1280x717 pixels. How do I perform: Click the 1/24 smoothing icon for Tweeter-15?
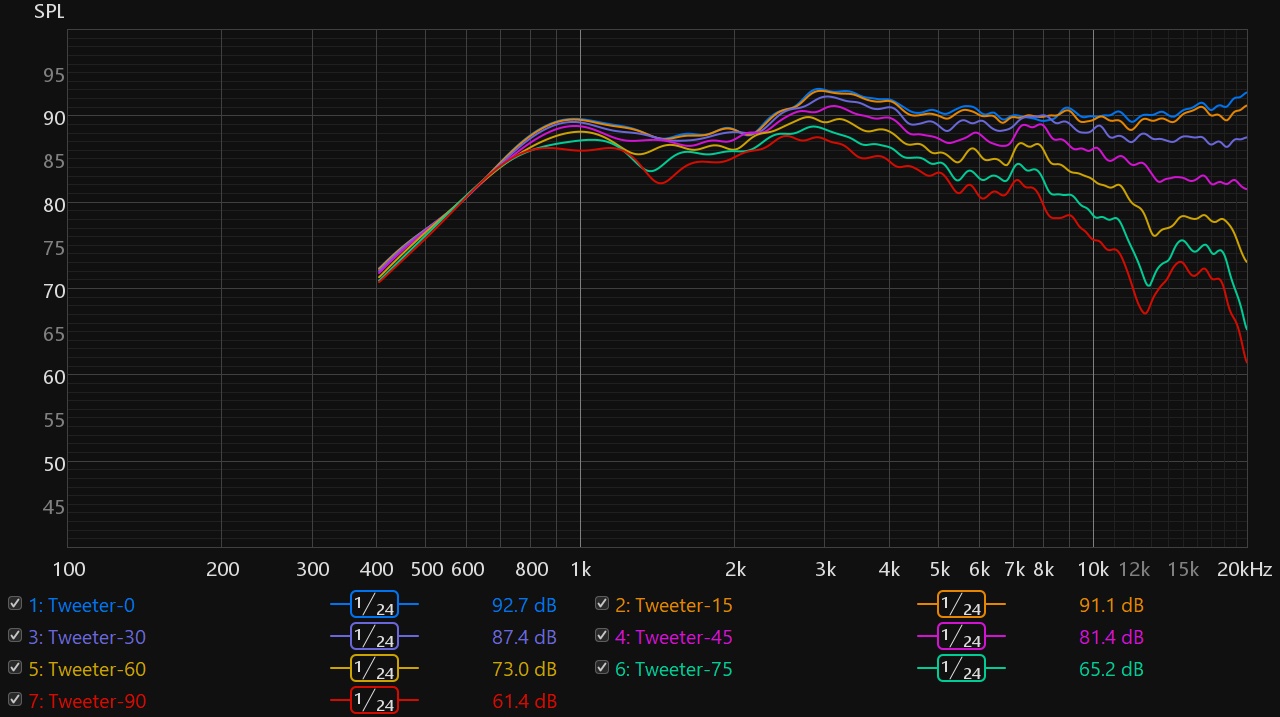tap(961, 605)
